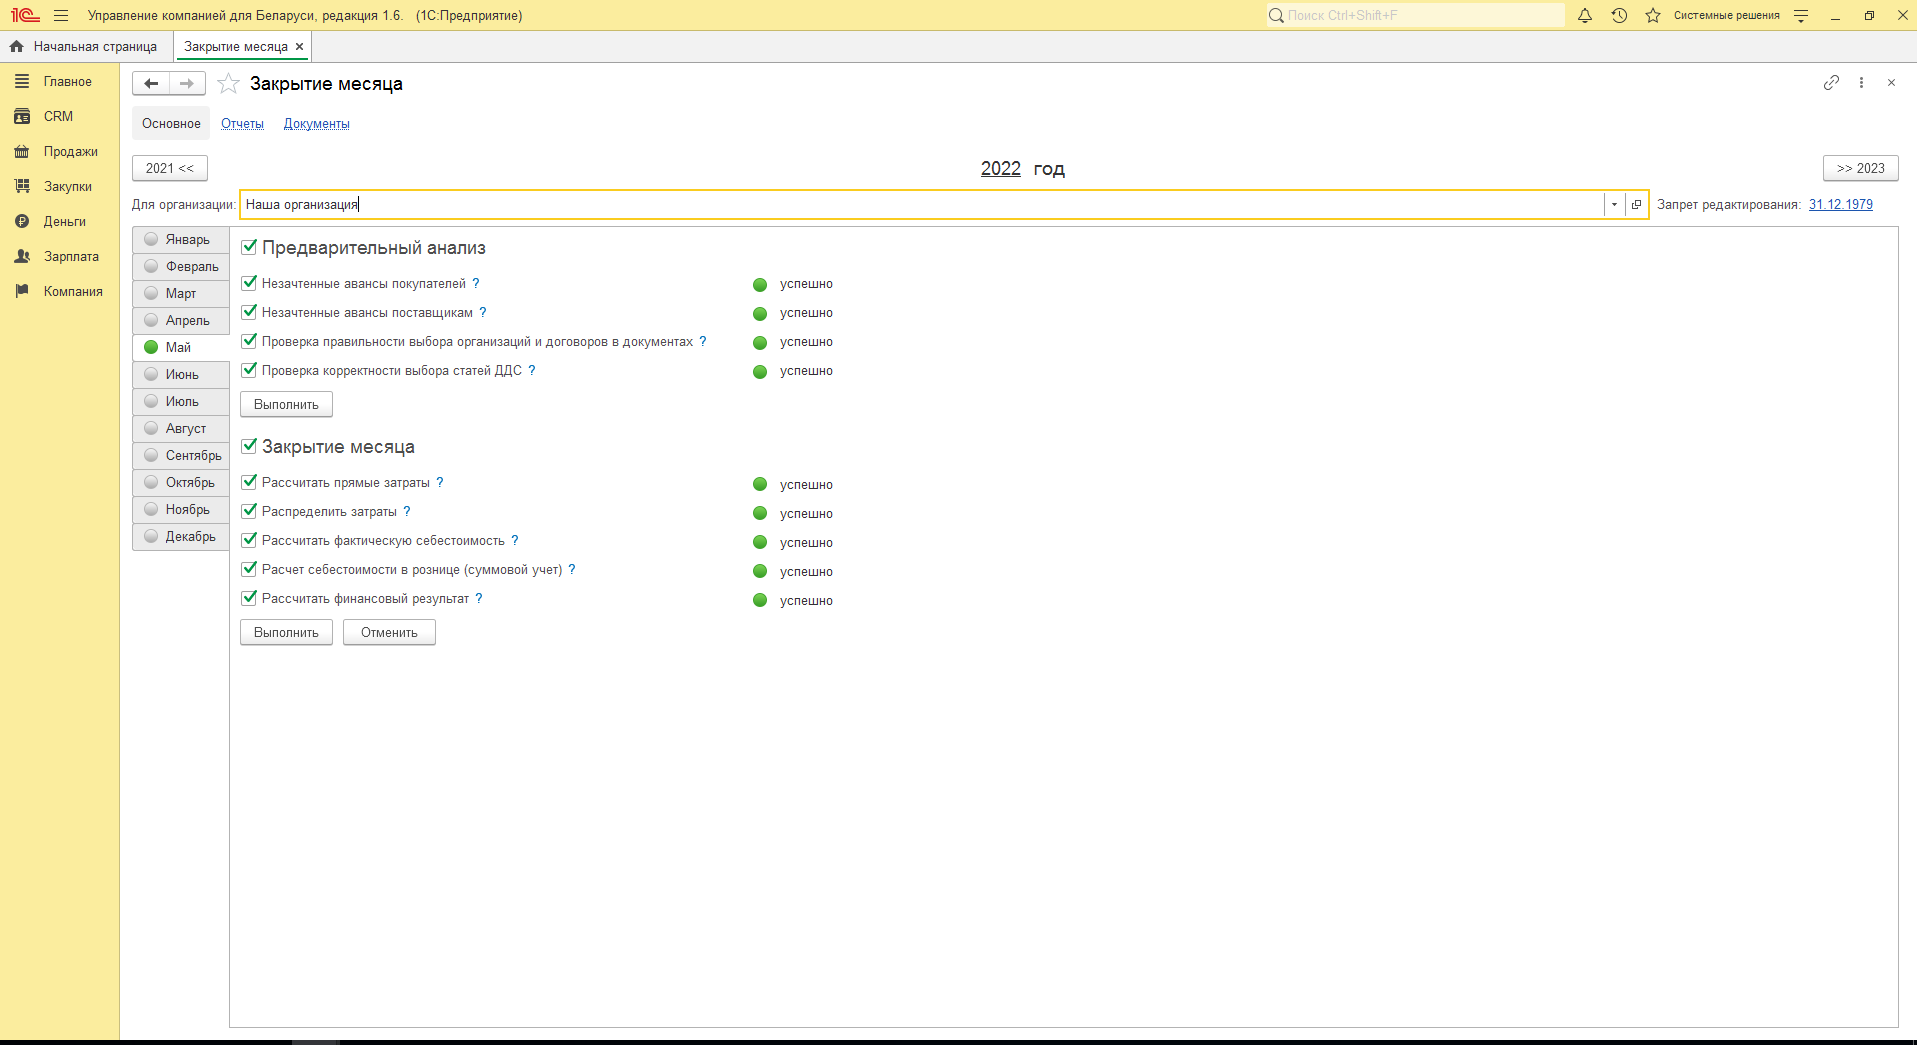The width and height of the screenshot is (1917, 1045).
Task: Select the Июнь month tab
Action: 182,374
